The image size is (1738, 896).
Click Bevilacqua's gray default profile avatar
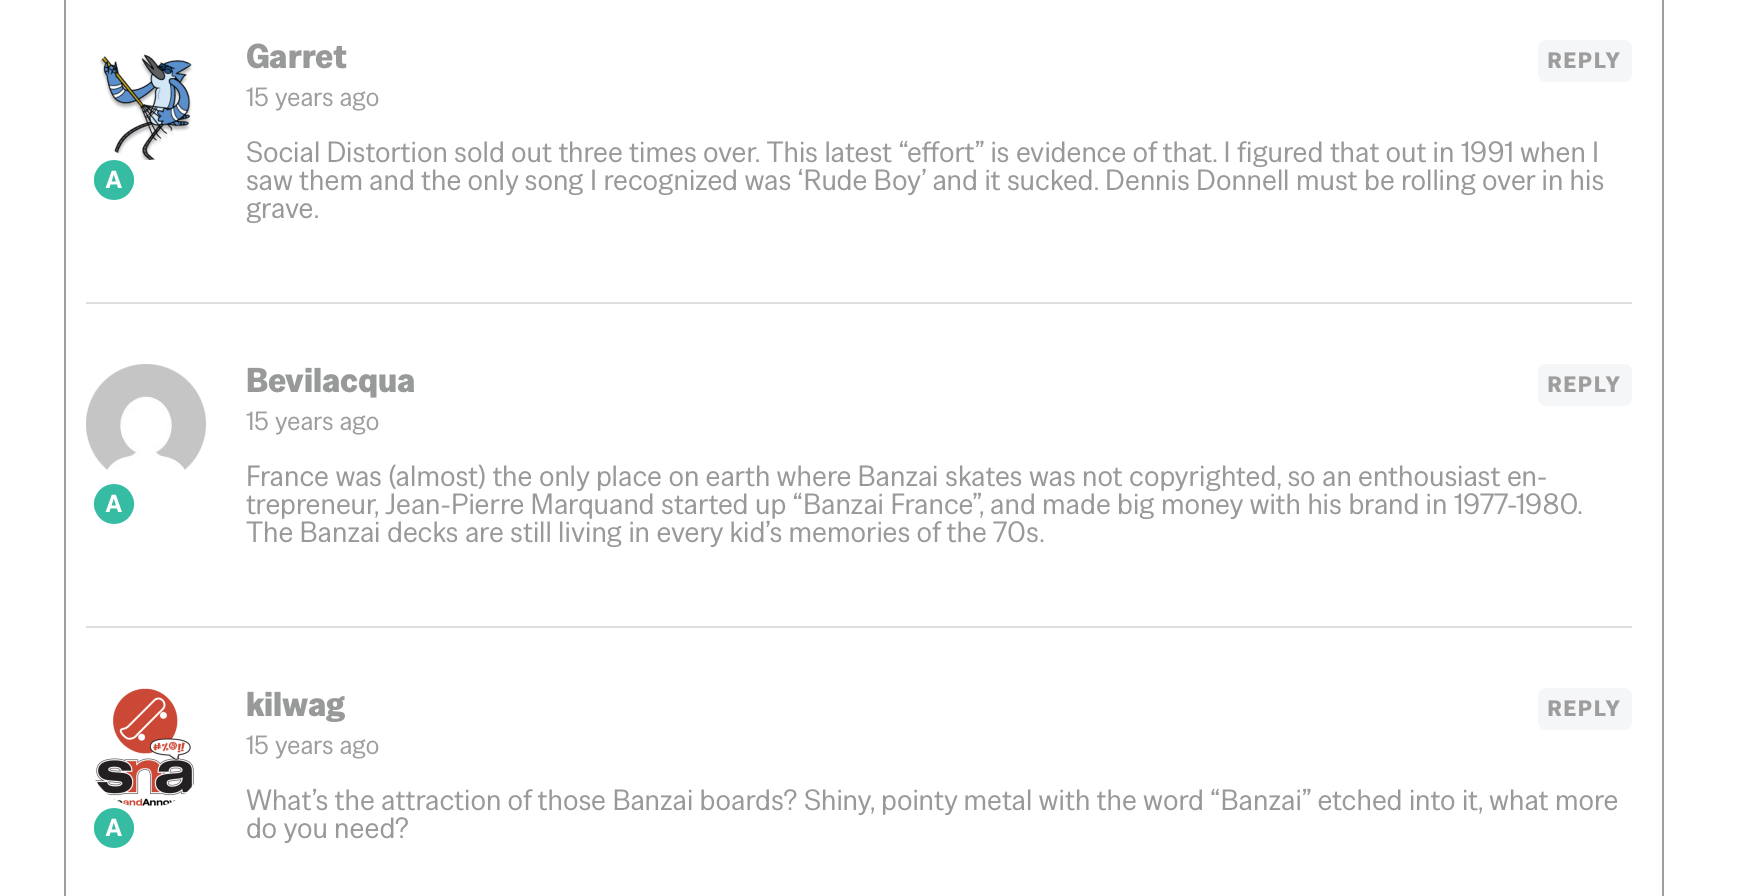tap(146, 423)
